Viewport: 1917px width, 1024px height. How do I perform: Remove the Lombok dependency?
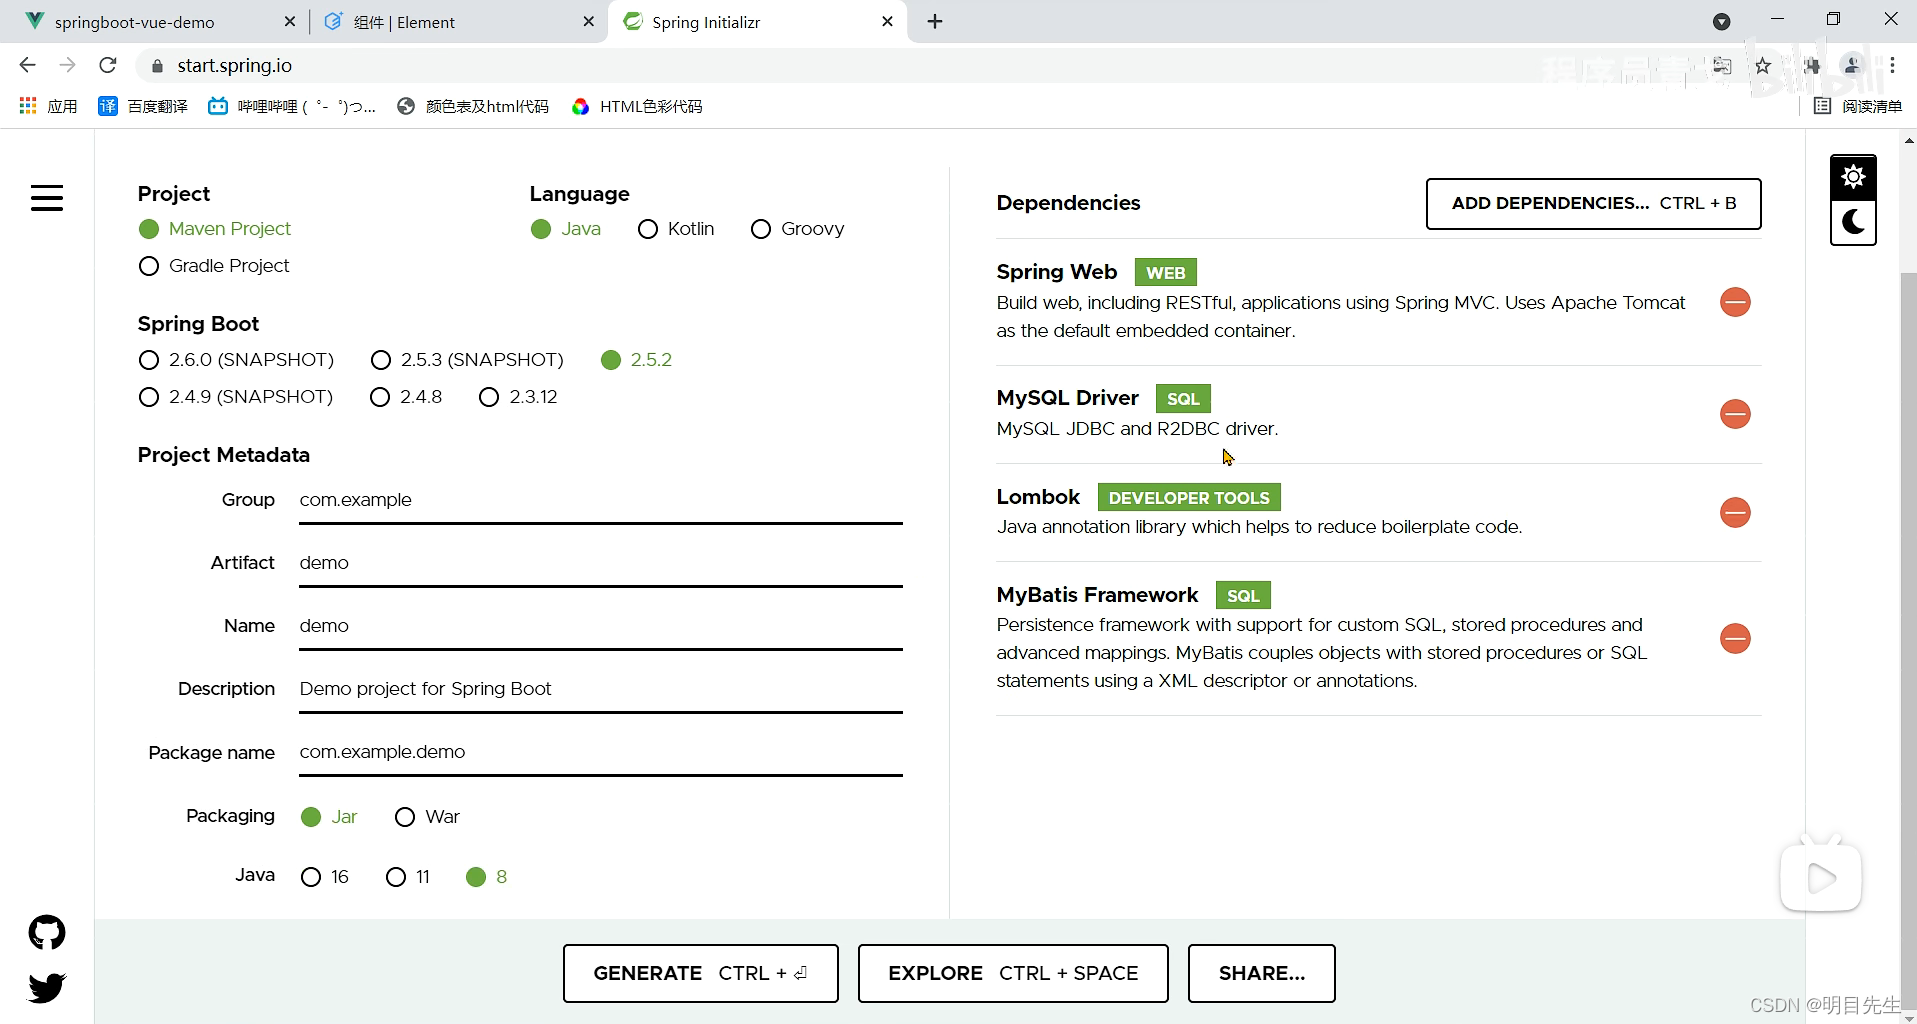click(1735, 513)
